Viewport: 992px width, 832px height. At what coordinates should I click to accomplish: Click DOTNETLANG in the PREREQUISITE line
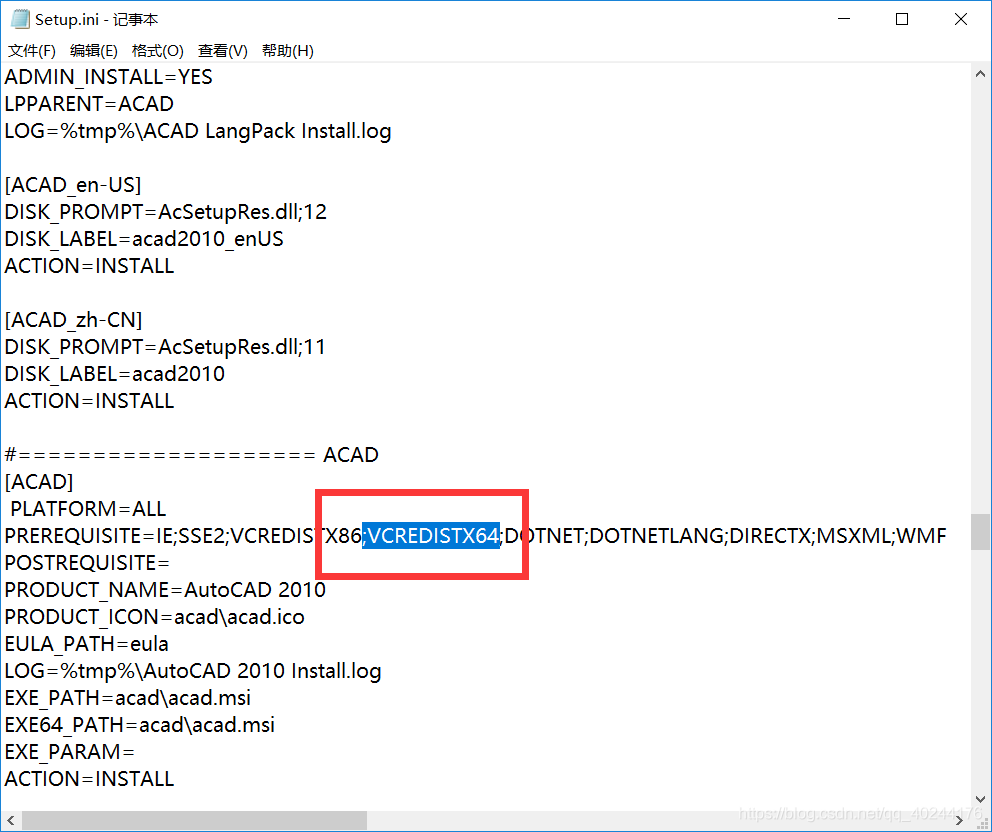(656, 536)
